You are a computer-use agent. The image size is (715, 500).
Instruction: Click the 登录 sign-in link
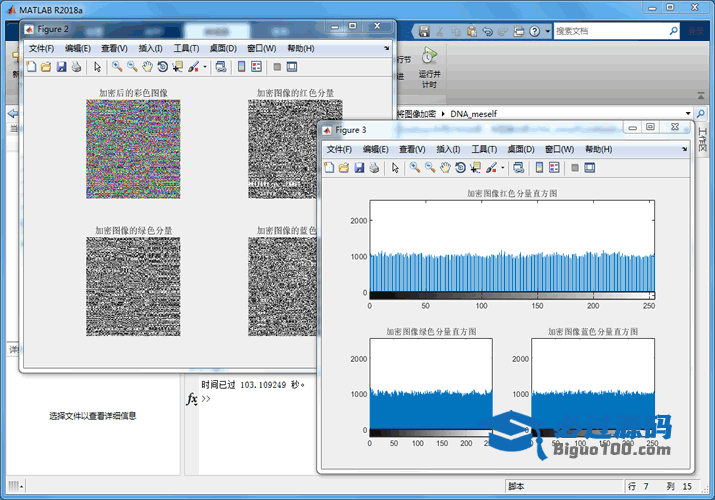pyautogui.click(x=695, y=31)
